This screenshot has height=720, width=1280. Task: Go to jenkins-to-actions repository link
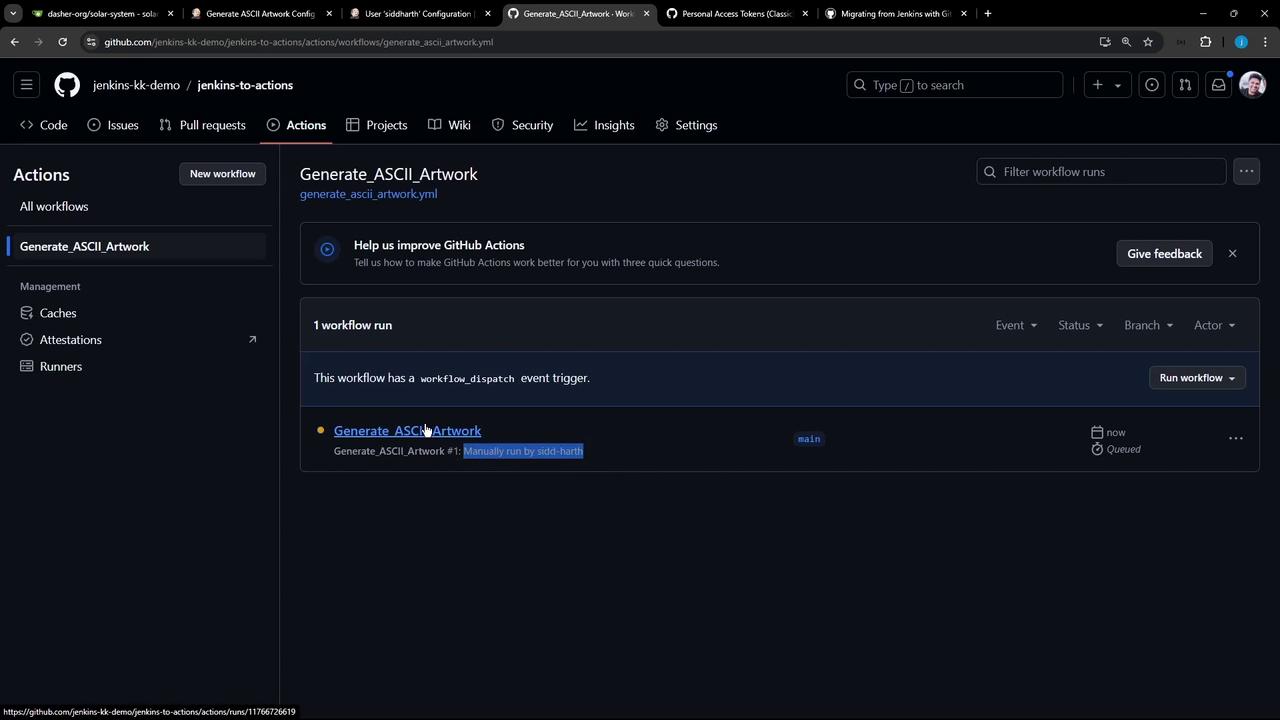tap(245, 85)
